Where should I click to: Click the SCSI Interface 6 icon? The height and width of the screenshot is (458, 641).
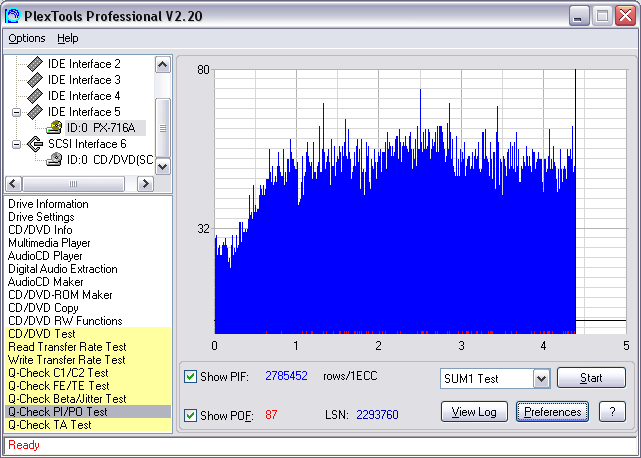pyautogui.click(x=35, y=144)
